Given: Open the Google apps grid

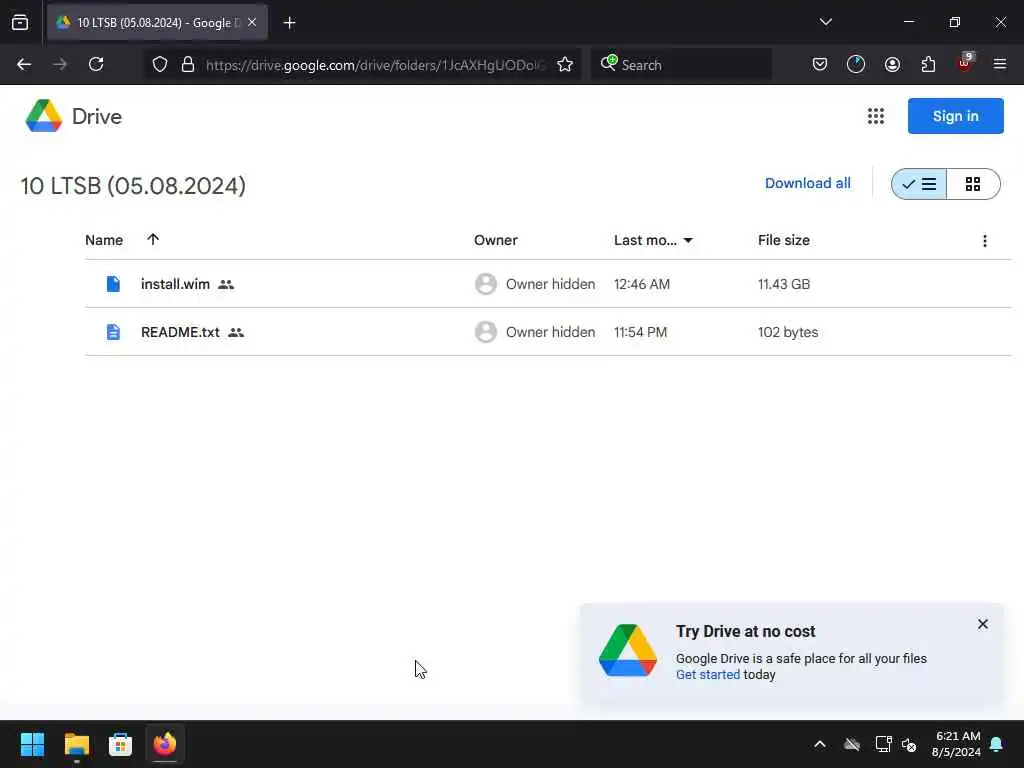Looking at the screenshot, I should [x=876, y=116].
